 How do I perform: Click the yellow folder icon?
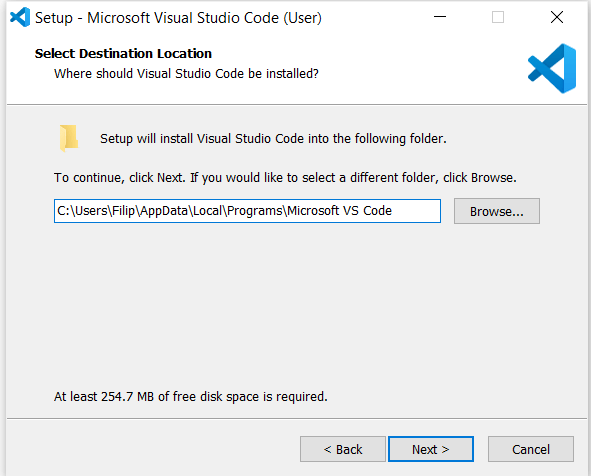(x=69, y=138)
